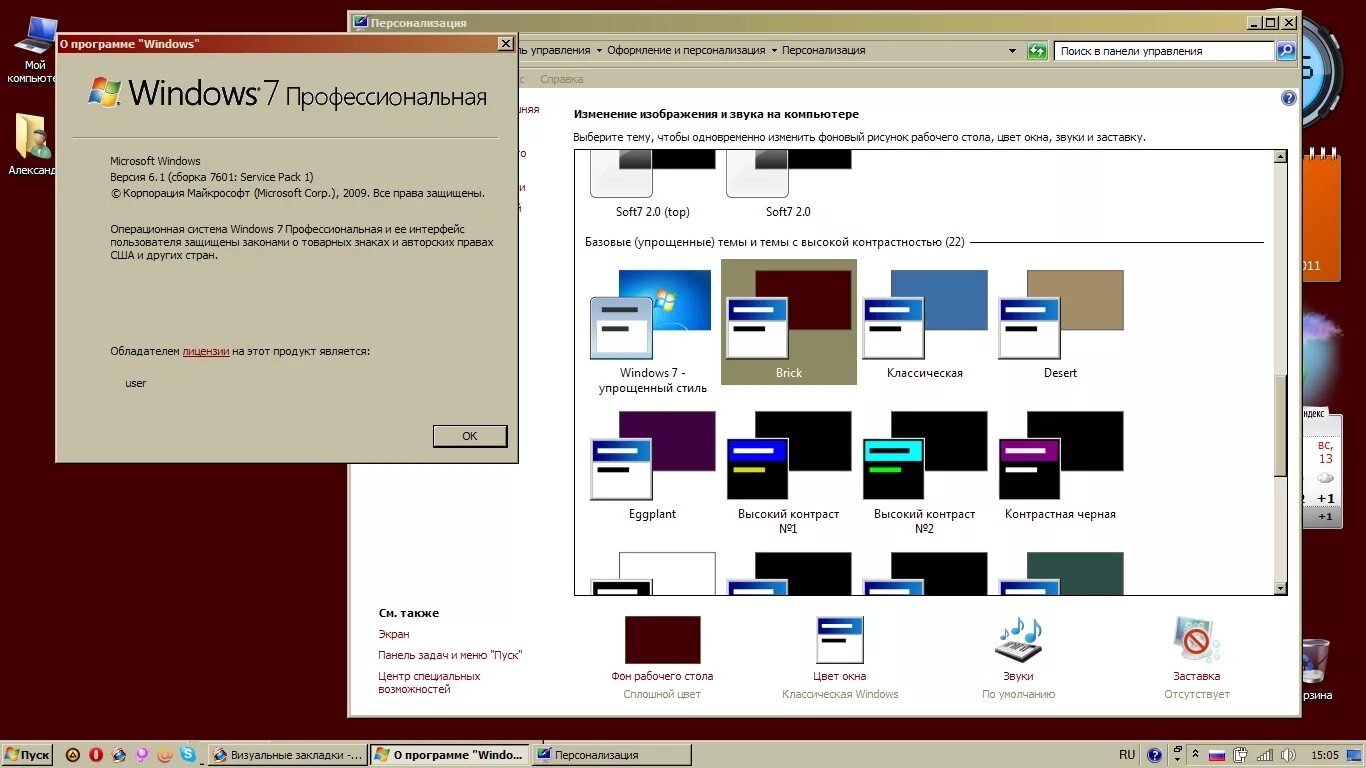
Task: Click theme list scrollbar up arrow
Action: (x=1280, y=157)
